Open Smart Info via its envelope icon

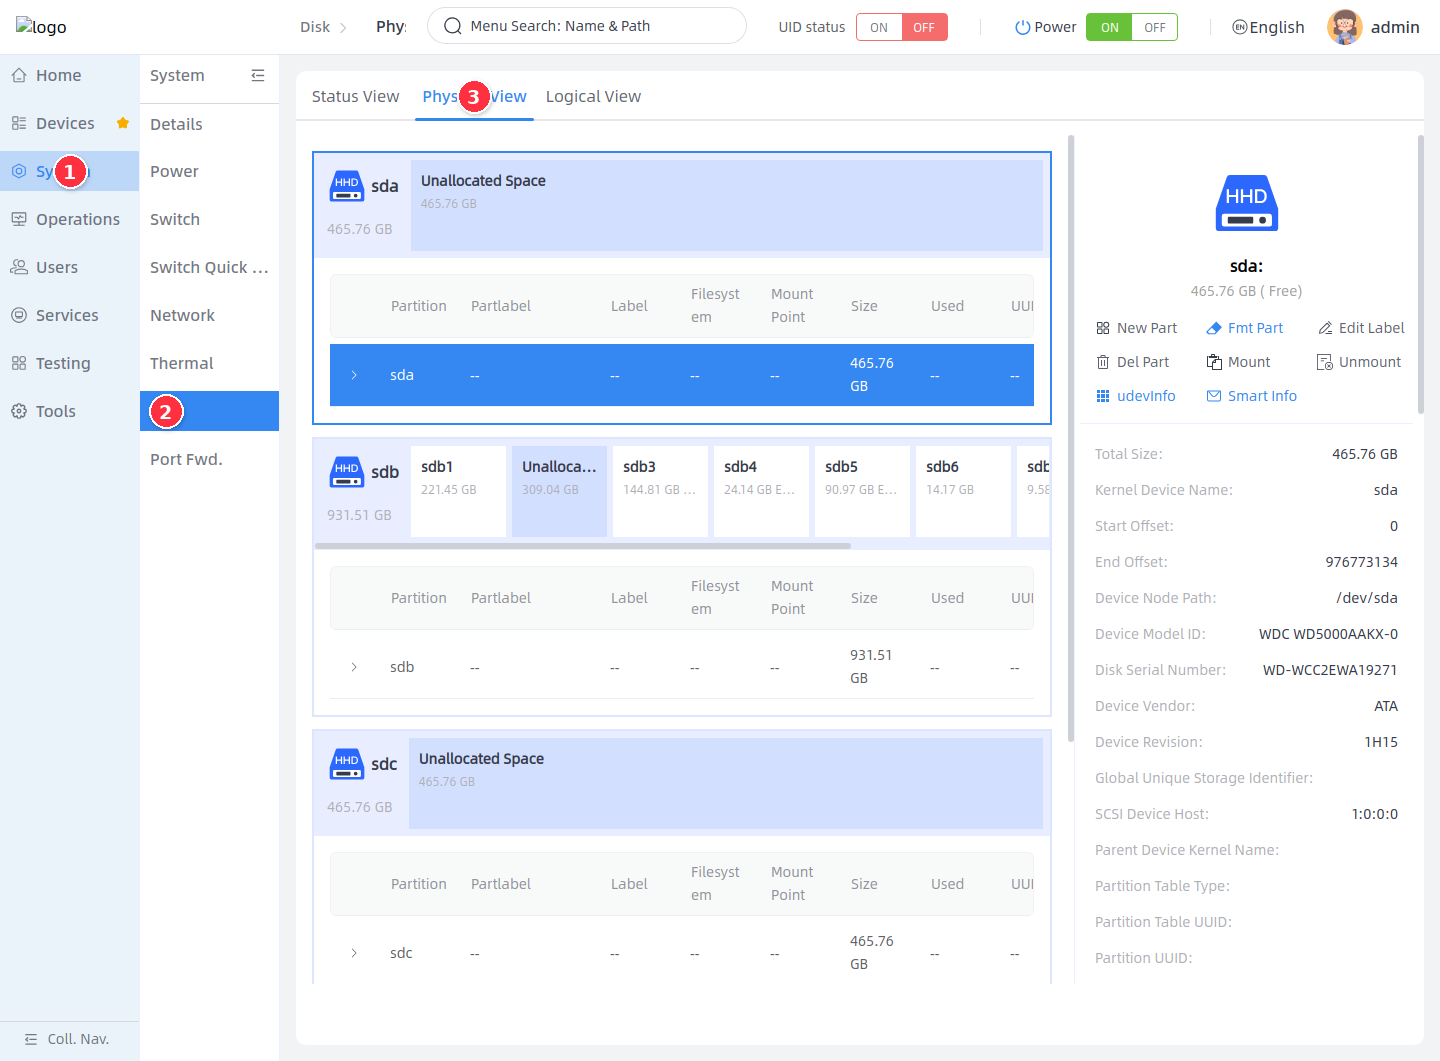pyautogui.click(x=1214, y=396)
